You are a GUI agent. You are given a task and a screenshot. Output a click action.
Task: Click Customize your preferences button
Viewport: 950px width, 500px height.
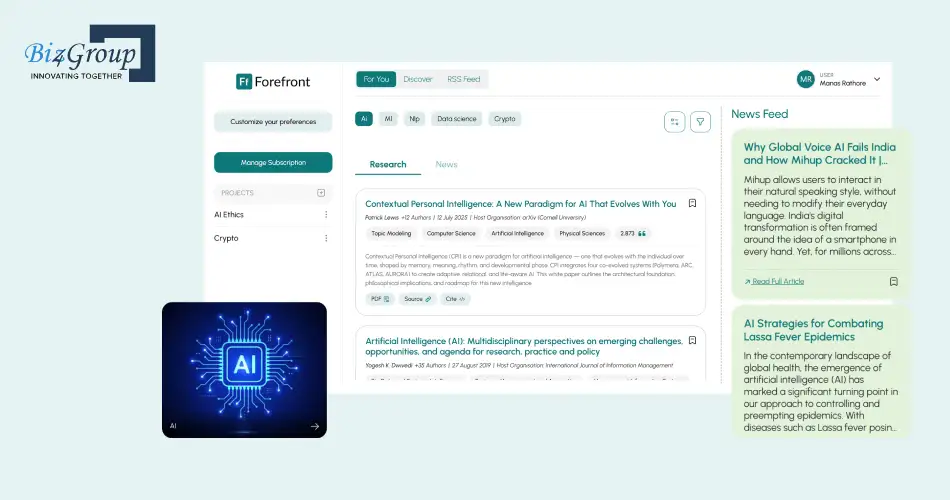[x=273, y=122]
